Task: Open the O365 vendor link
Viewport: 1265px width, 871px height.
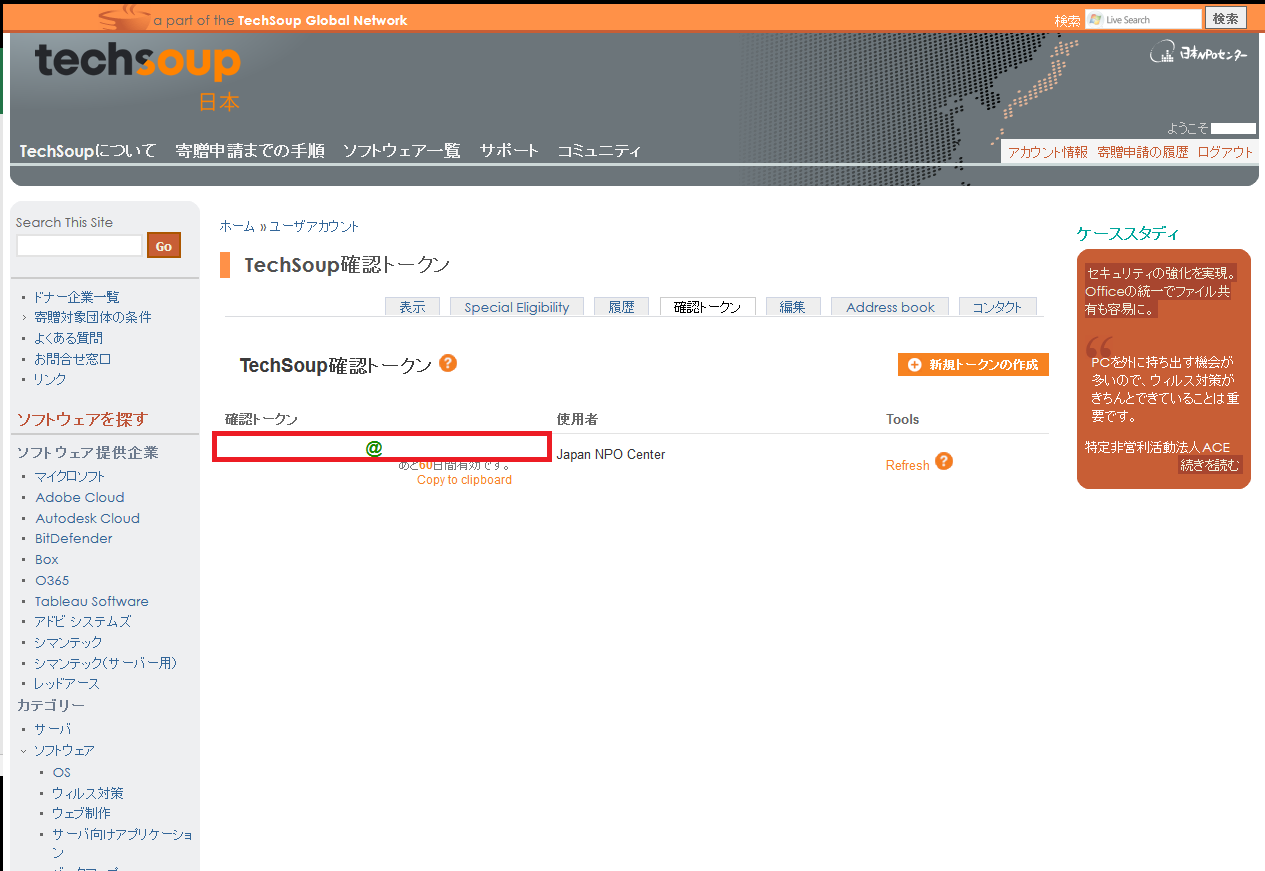Action: pos(52,580)
